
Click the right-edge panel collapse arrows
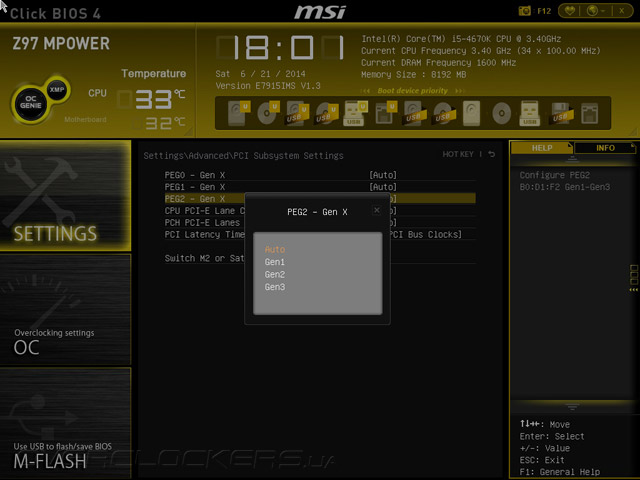click(633, 290)
